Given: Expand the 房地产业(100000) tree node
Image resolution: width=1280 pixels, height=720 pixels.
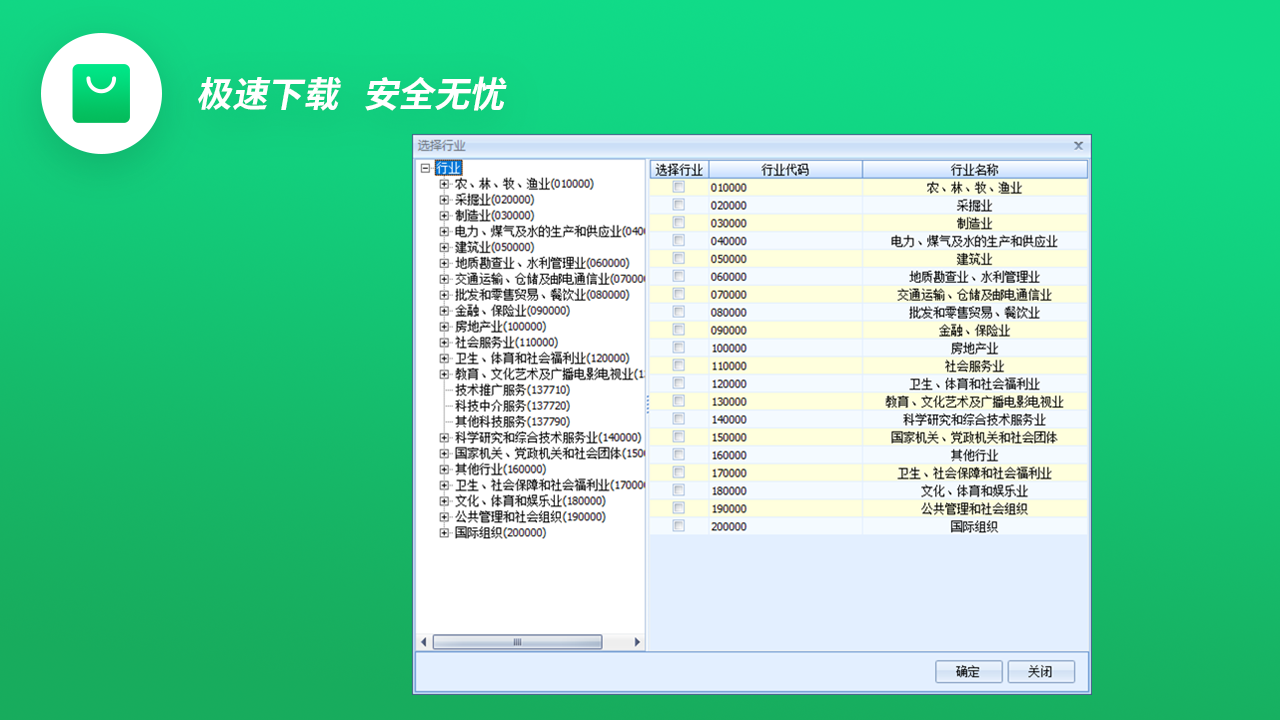Looking at the screenshot, I should (x=443, y=327).
